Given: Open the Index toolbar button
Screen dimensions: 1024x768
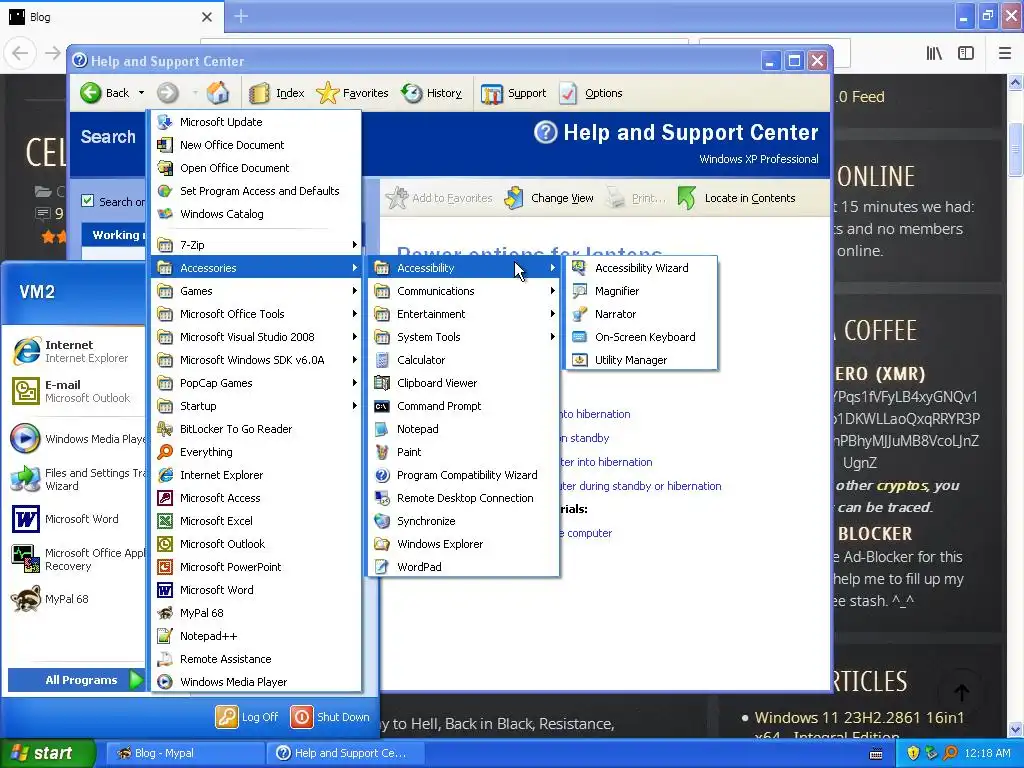Looking at the screenshot, I should pyautogui.click(x=277, y=93).
